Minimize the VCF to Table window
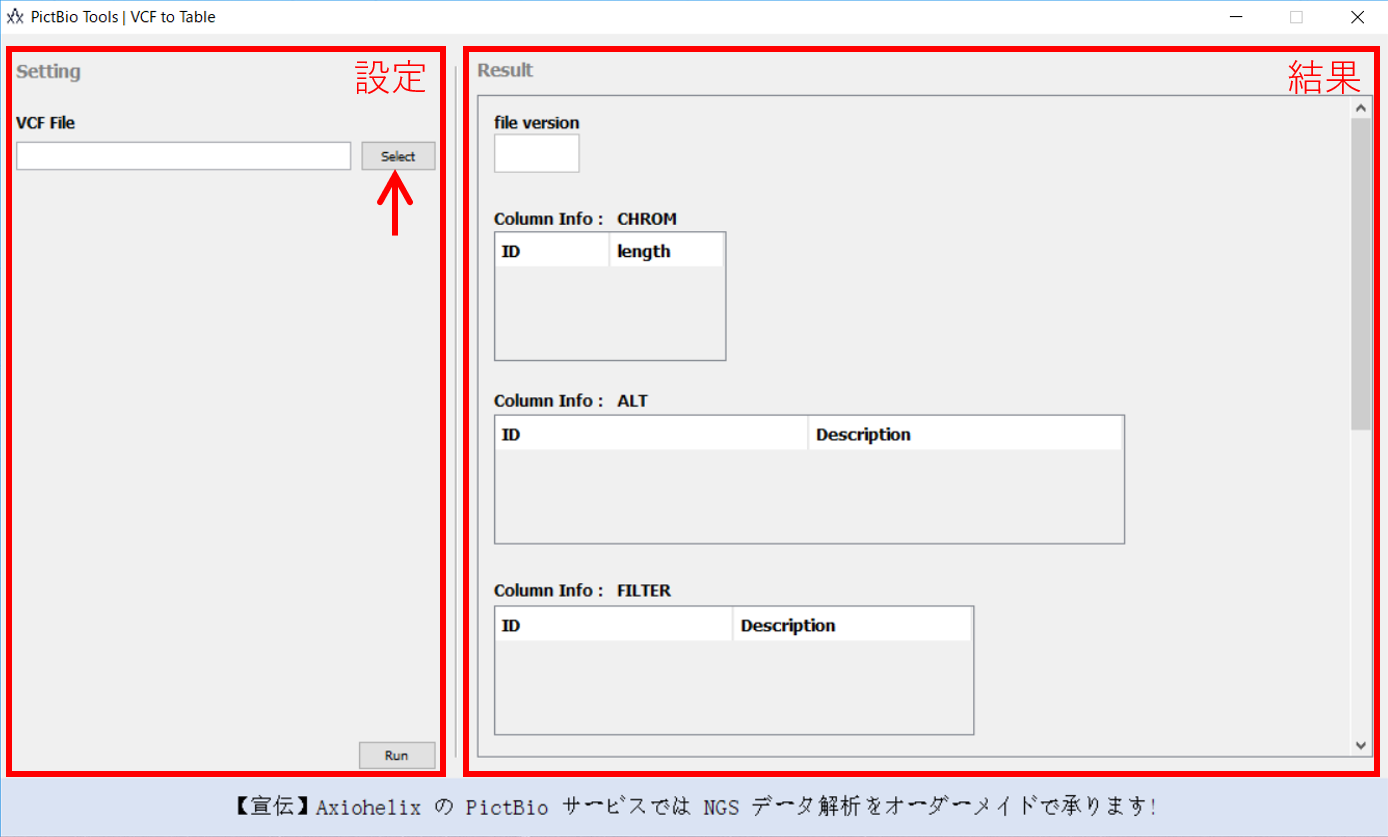The height and width of the screenshot is (837, 1388). (x=1237, y=17)
